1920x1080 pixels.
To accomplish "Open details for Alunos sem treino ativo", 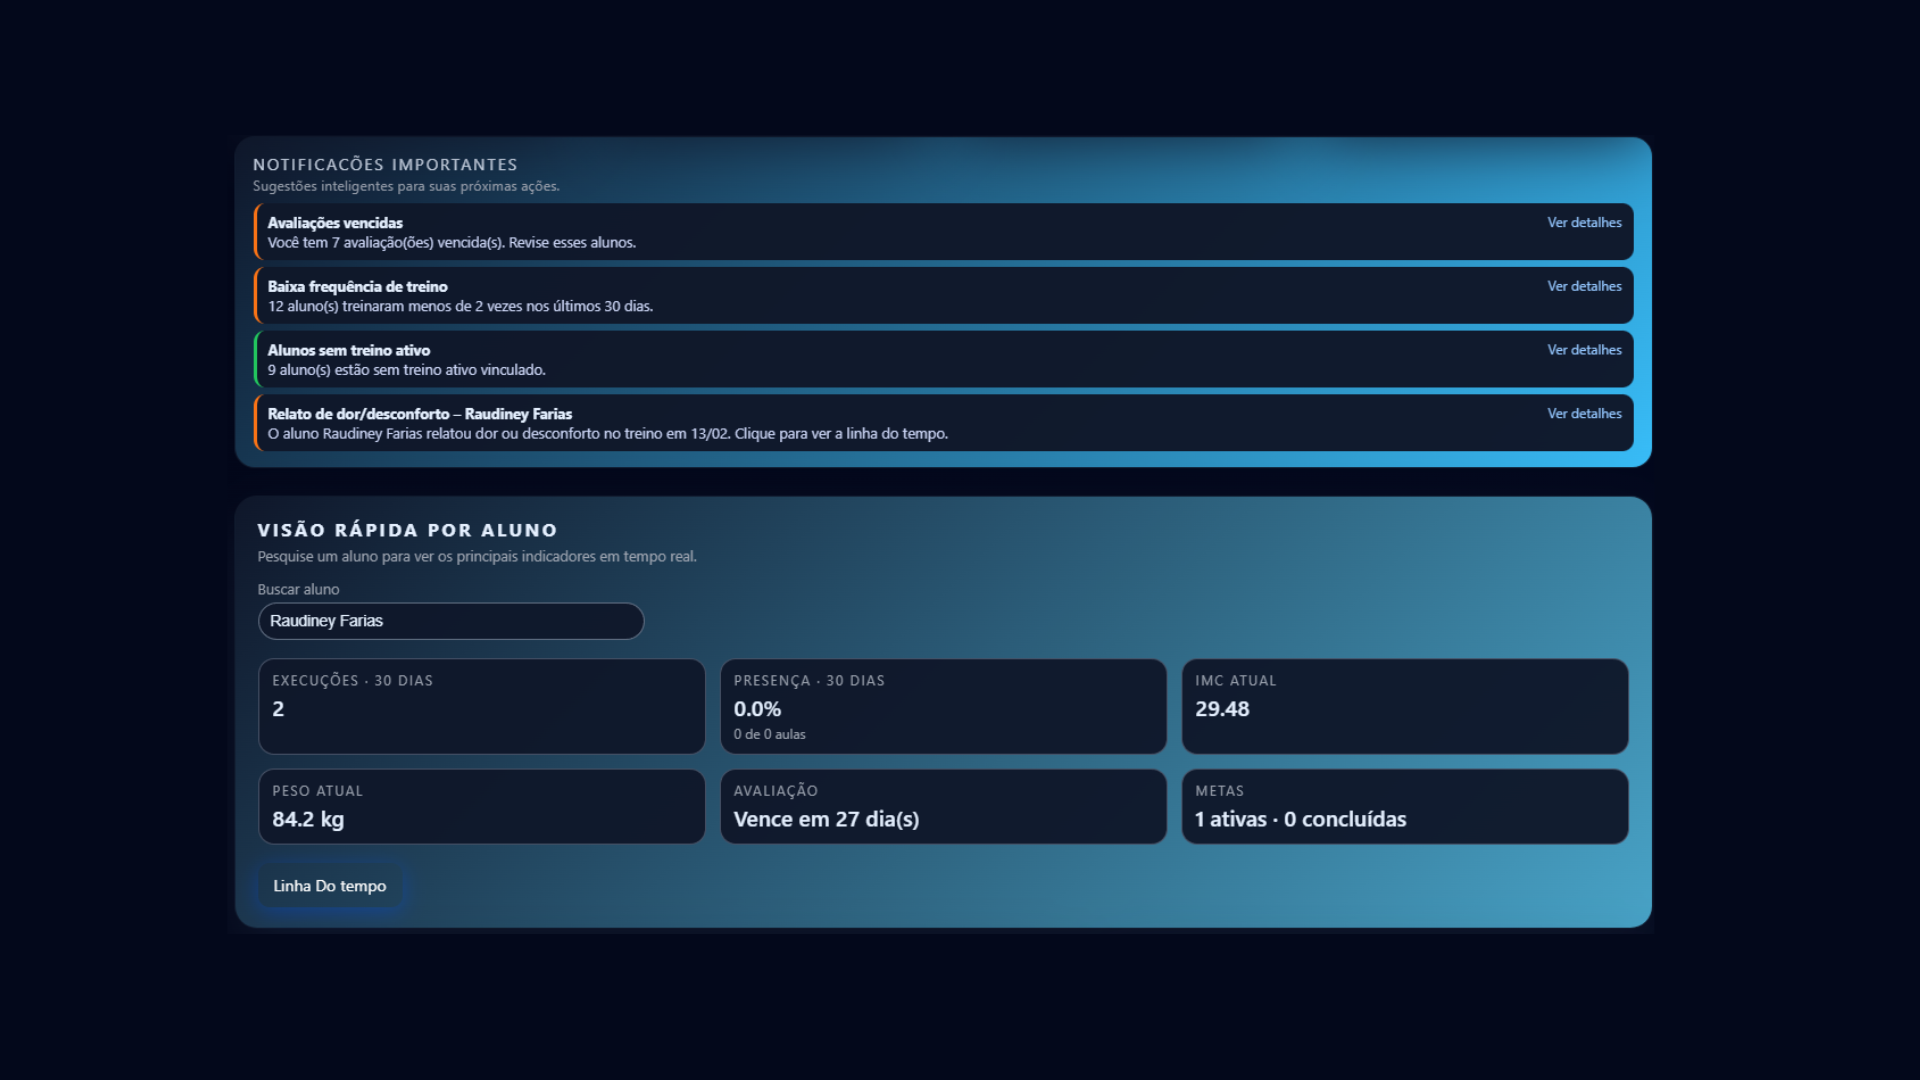I will pos(1584,350).
